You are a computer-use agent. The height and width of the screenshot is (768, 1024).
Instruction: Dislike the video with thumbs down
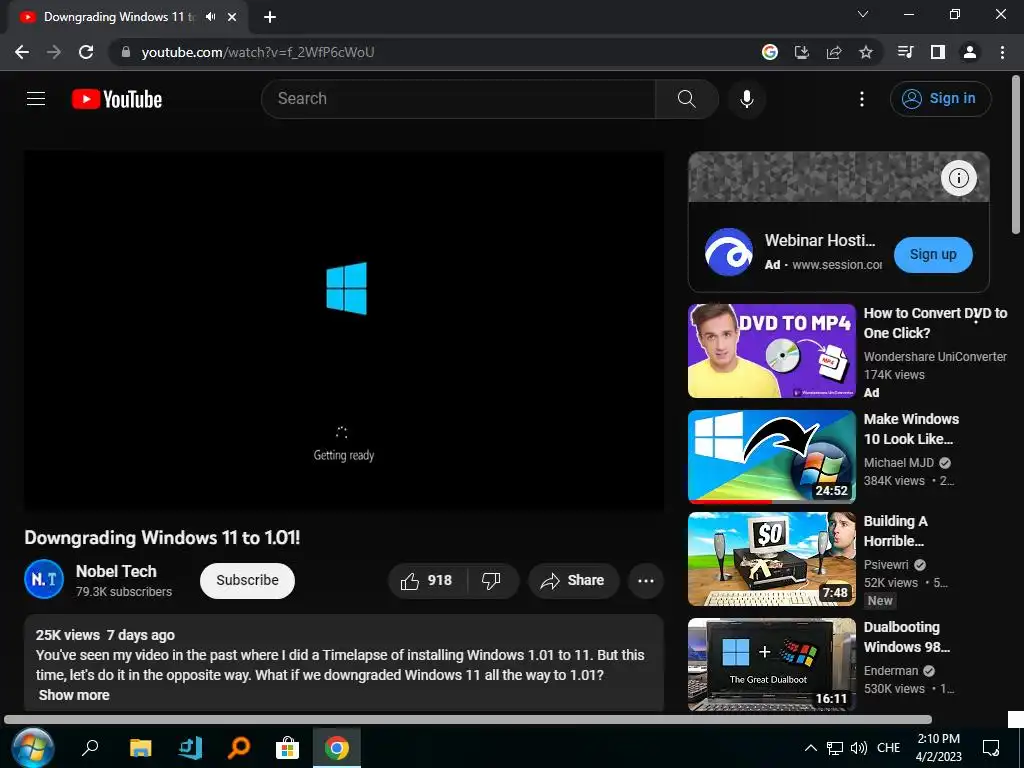[491, 581]
